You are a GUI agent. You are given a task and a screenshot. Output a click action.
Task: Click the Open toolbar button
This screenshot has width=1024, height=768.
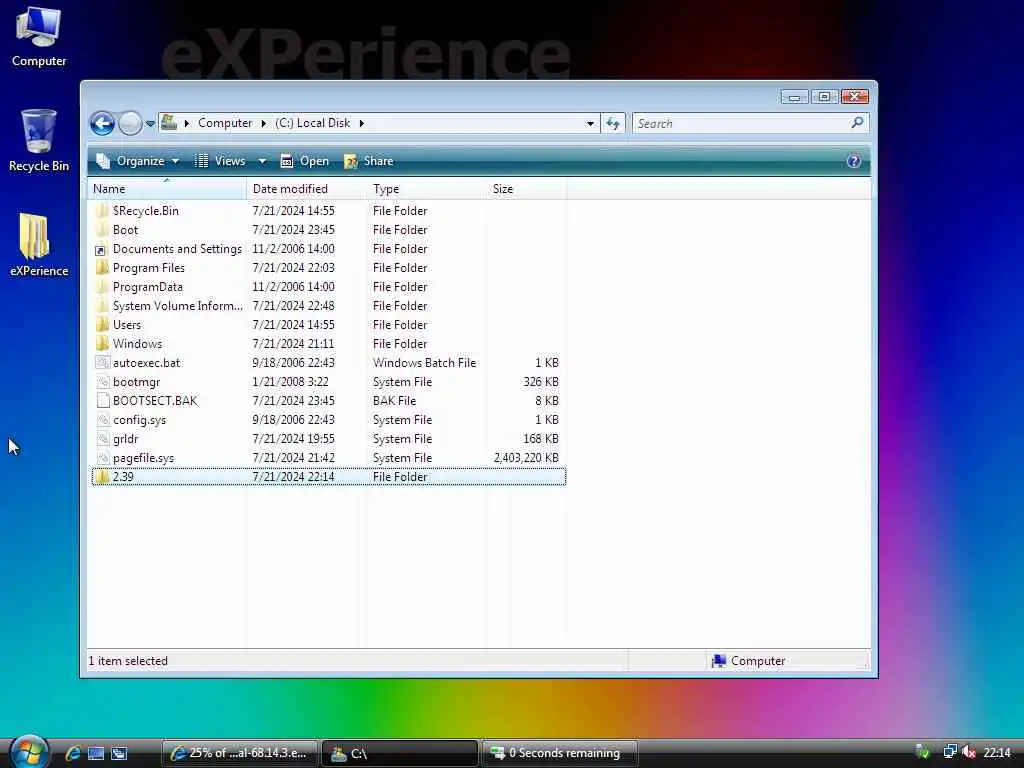(304, 161)
